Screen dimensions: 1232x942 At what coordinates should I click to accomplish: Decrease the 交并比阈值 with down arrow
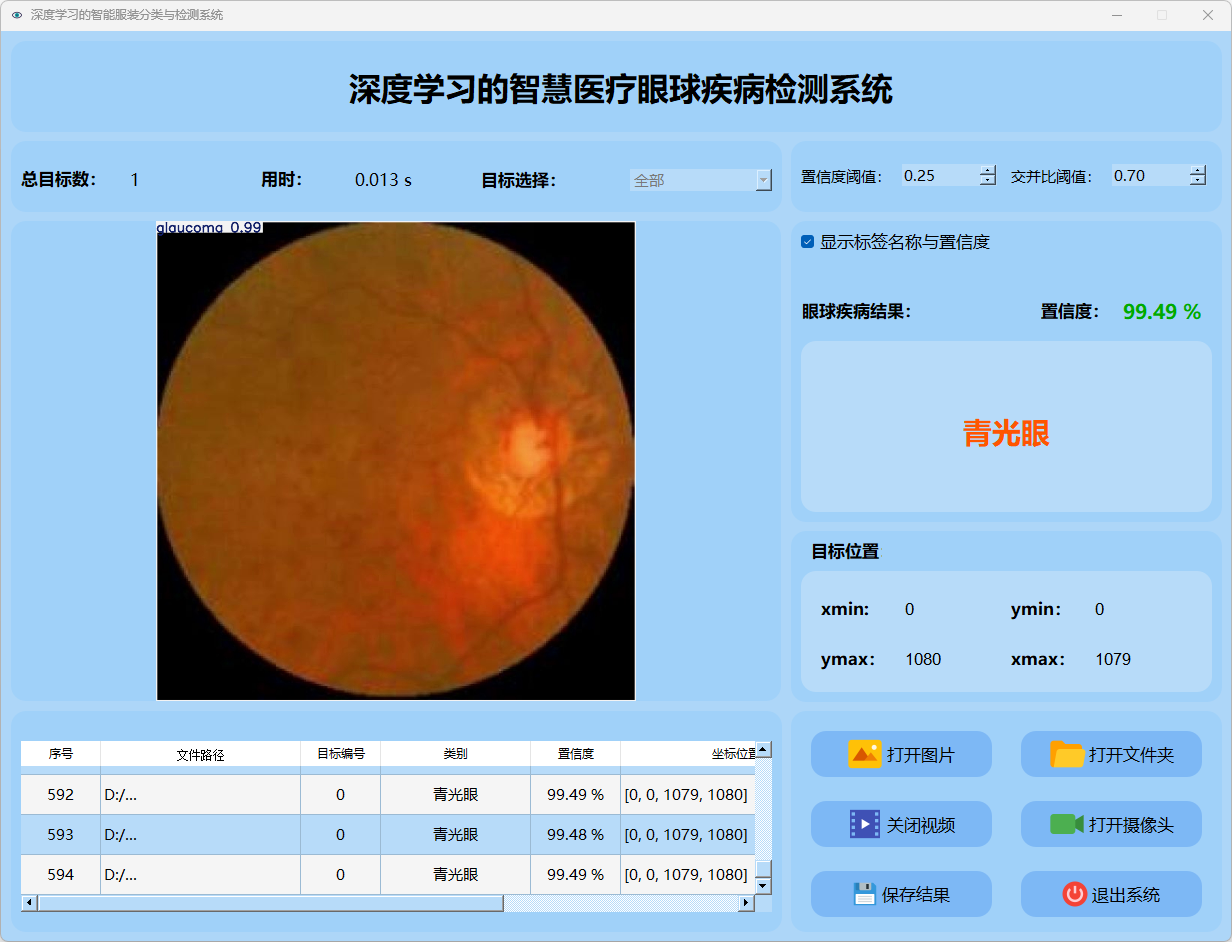point(1198,181)
